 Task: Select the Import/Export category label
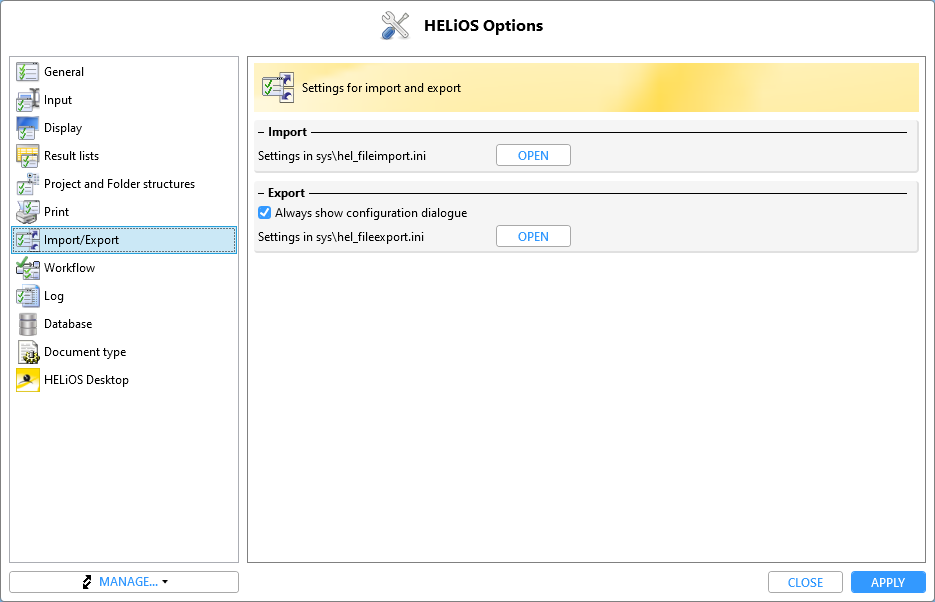click(x=81, y=240)
